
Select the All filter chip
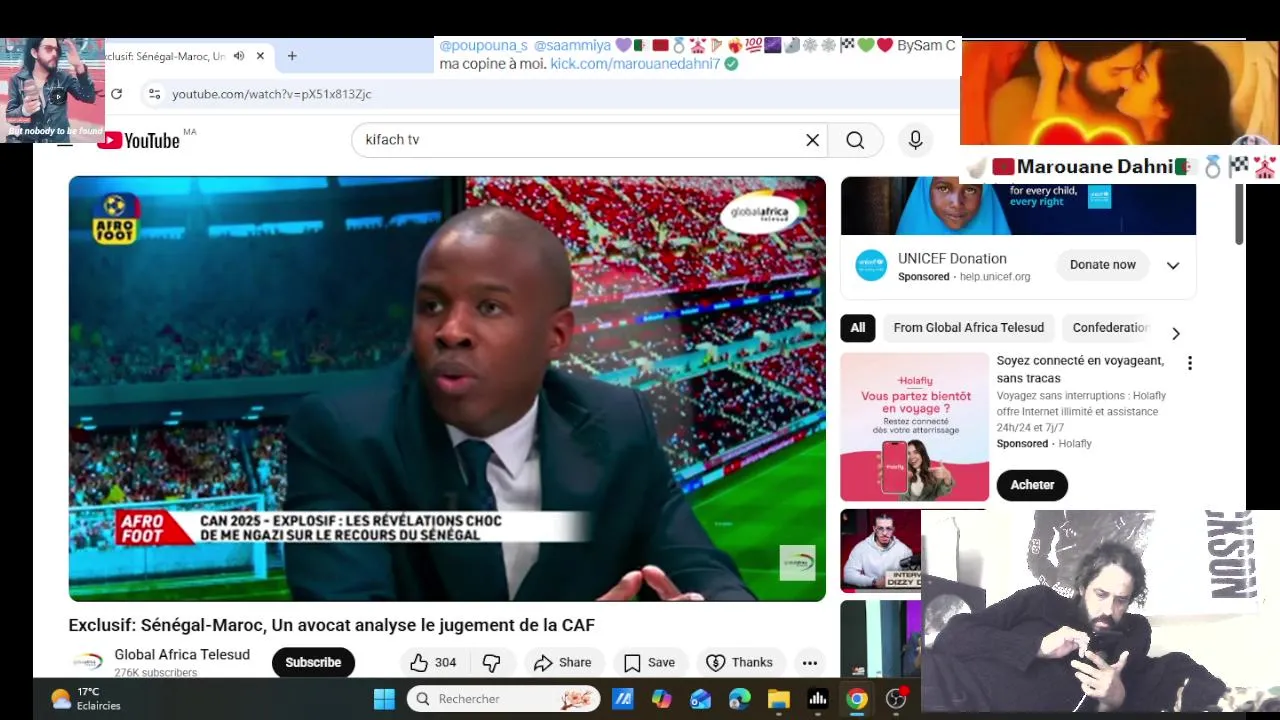[858, 328]
